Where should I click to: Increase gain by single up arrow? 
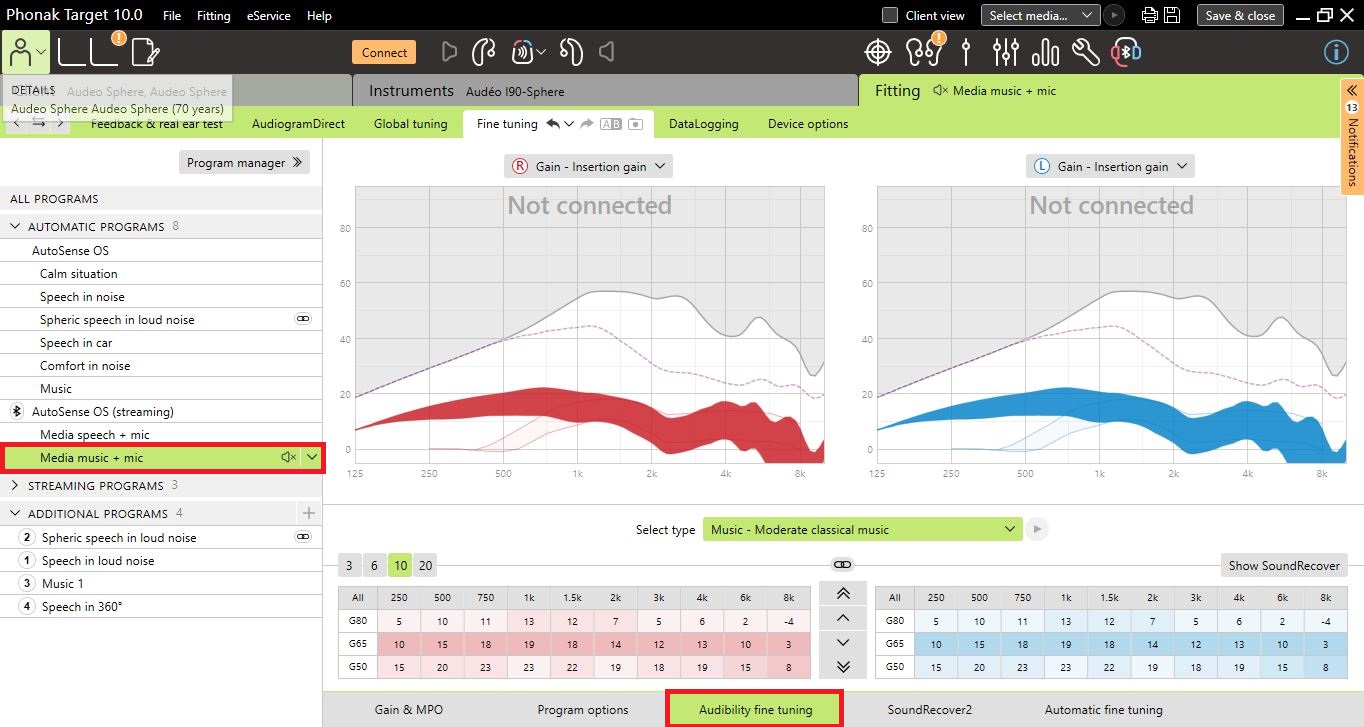click(843, 618)
